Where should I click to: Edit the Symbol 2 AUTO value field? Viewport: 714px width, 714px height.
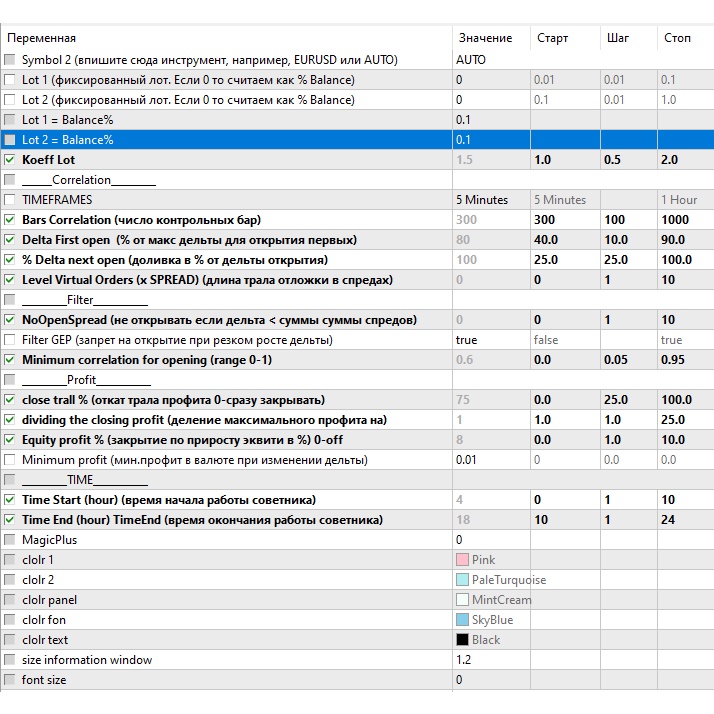[490, 60]
